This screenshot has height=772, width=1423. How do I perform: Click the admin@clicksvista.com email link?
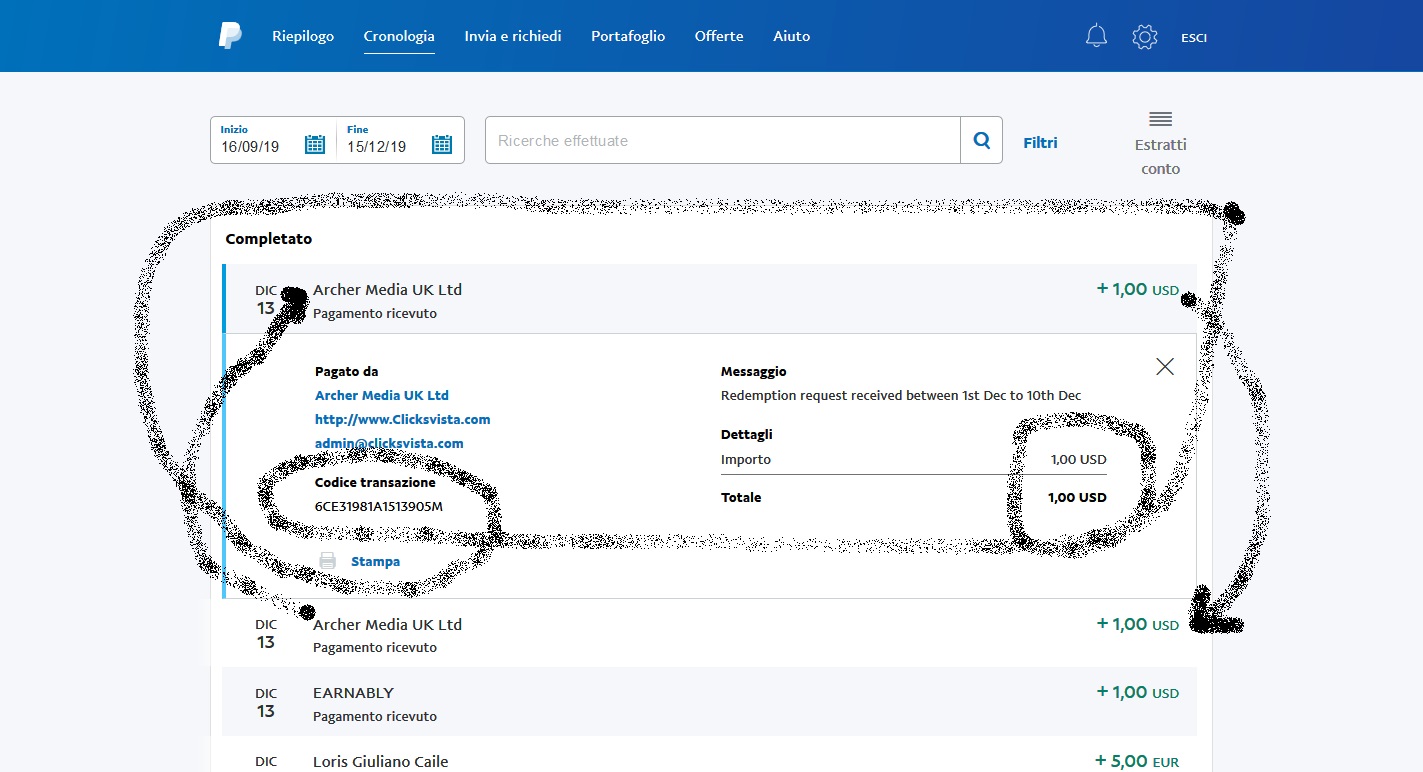389,443
